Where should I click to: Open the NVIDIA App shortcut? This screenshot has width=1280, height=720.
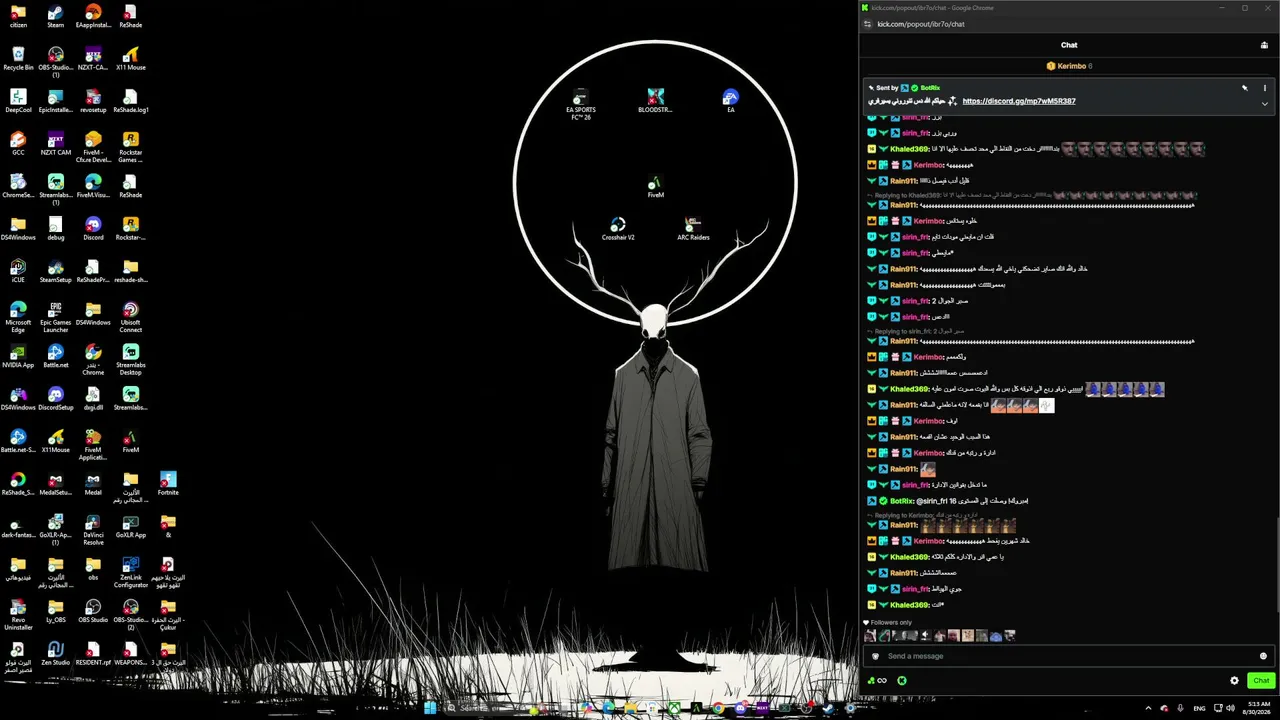18,357
